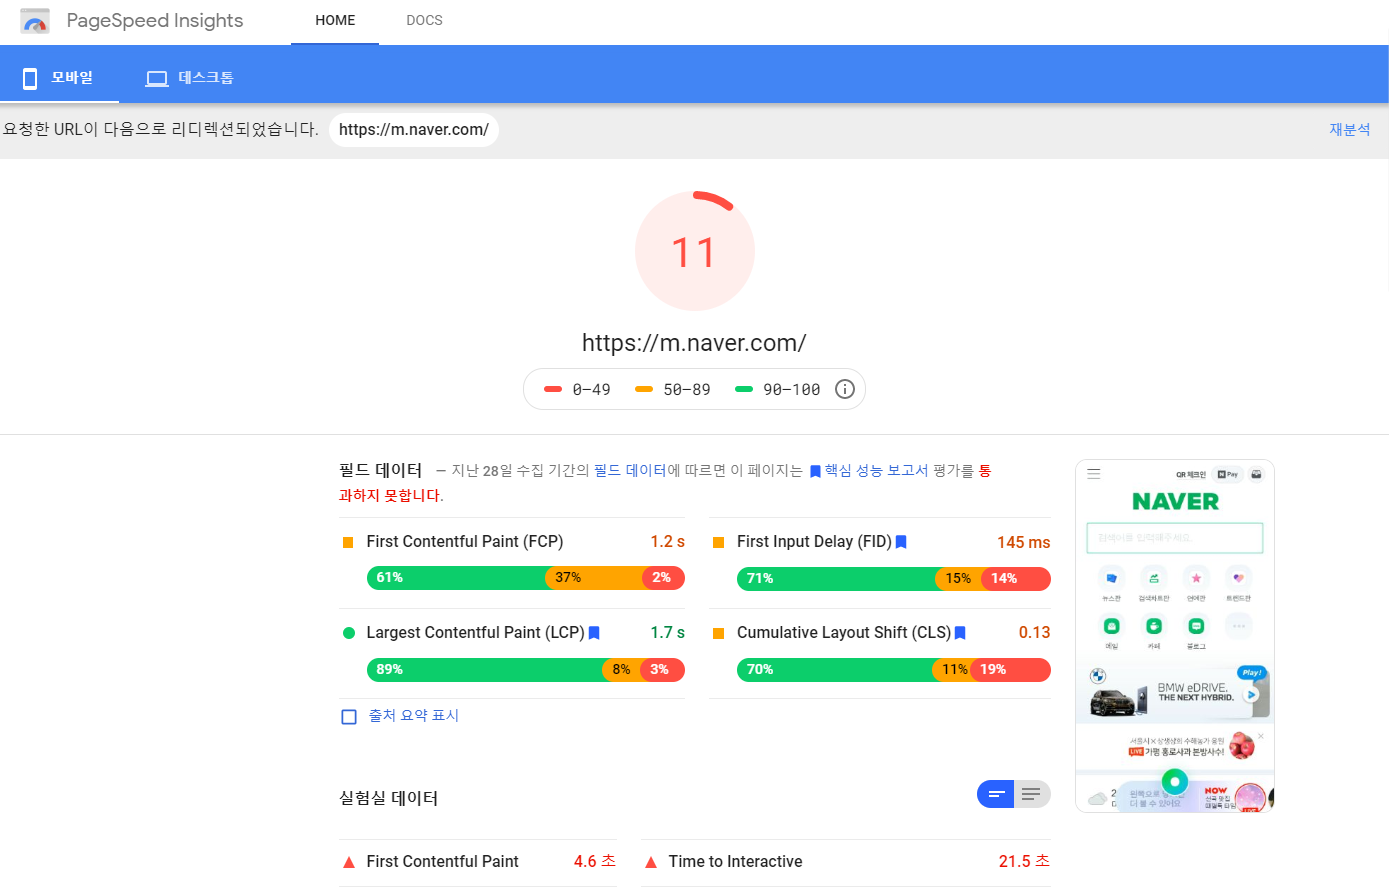The image size is (1389, 892).
Task: Open the score legend info icon
Action: (844, 389)
